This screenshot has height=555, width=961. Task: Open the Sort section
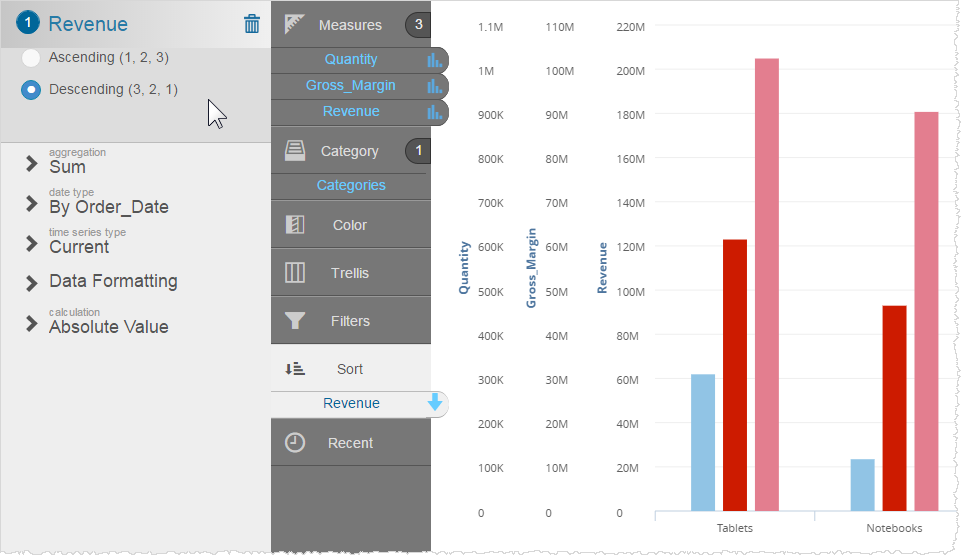click(x=350, y=369)
